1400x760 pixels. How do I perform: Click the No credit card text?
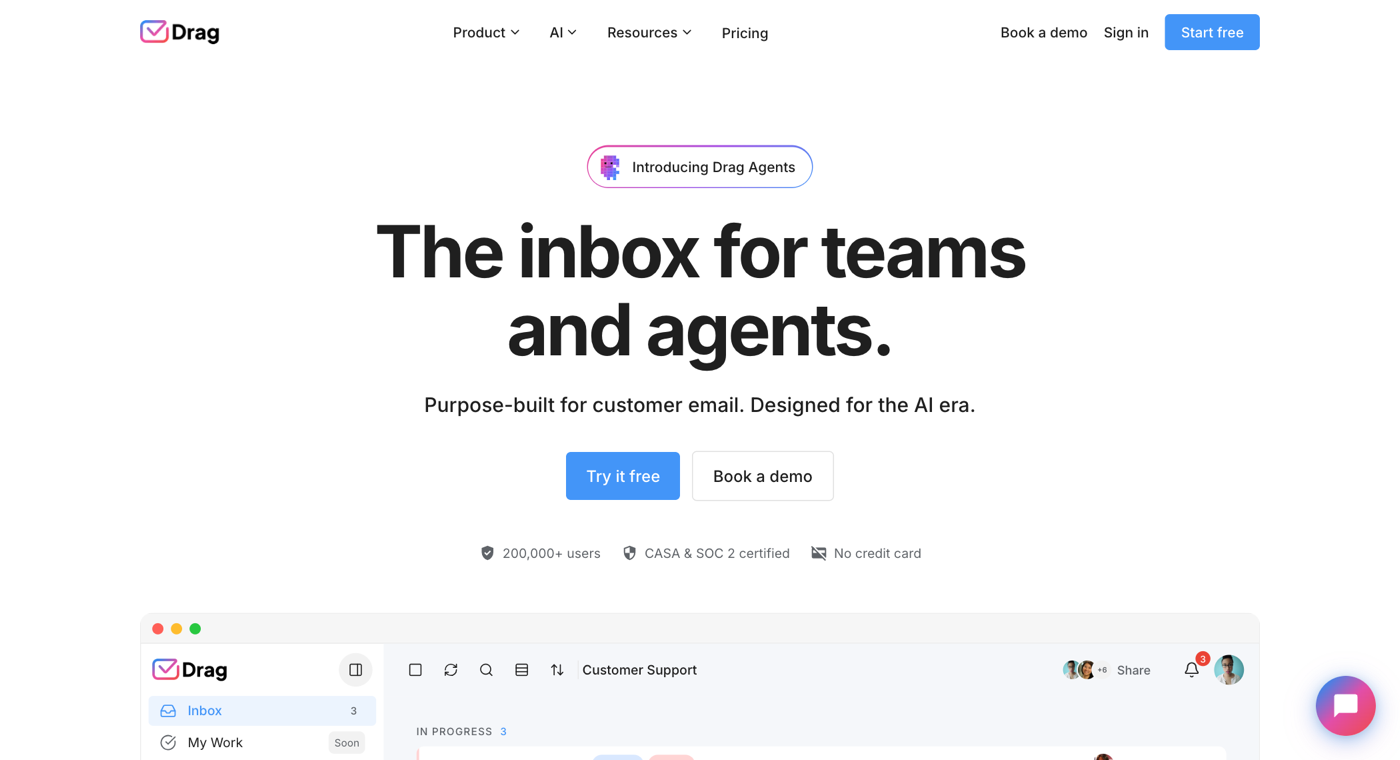[x=877, y=553]
